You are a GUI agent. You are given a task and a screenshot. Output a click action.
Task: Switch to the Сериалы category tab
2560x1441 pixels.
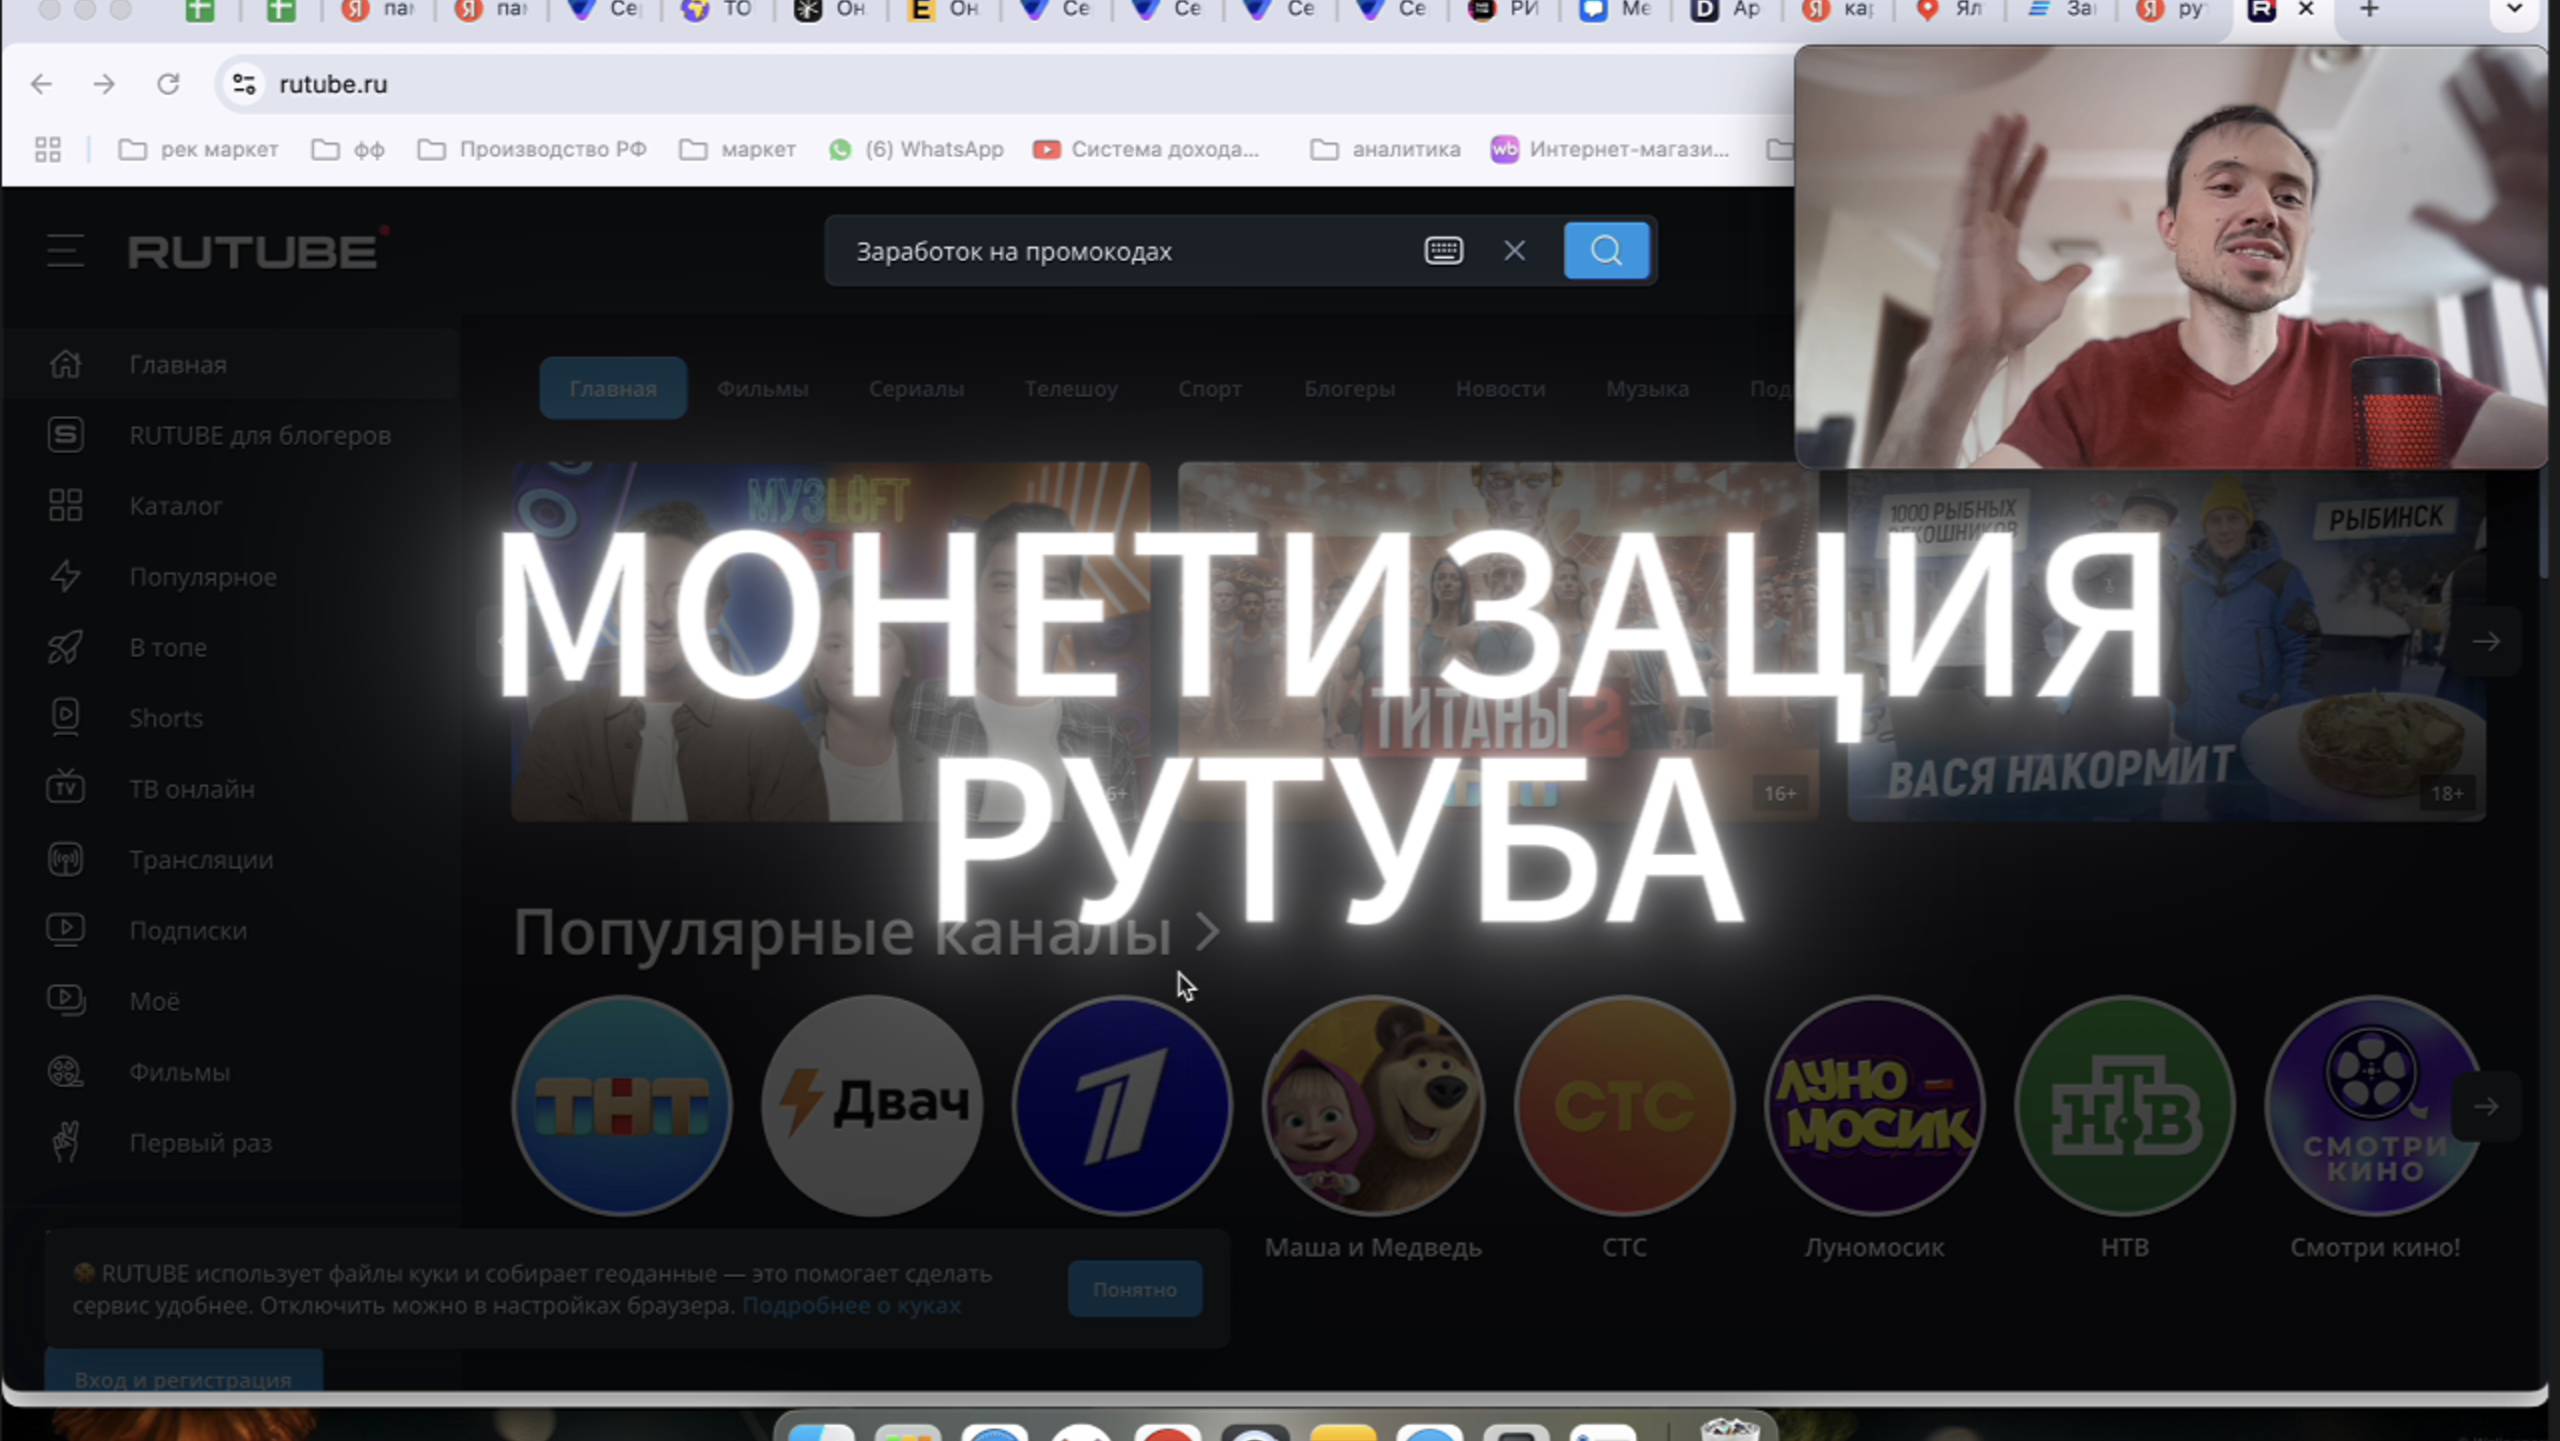coord(916,389)
